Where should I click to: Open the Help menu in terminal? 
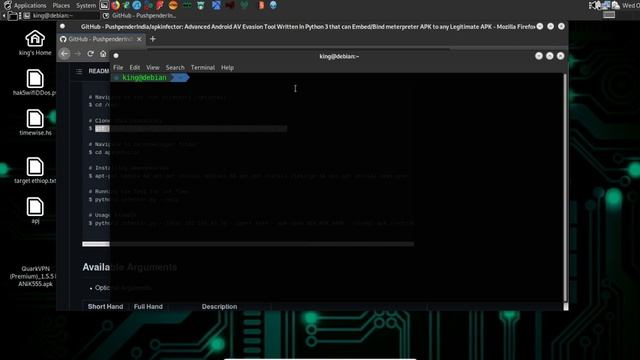pos(227,67)
